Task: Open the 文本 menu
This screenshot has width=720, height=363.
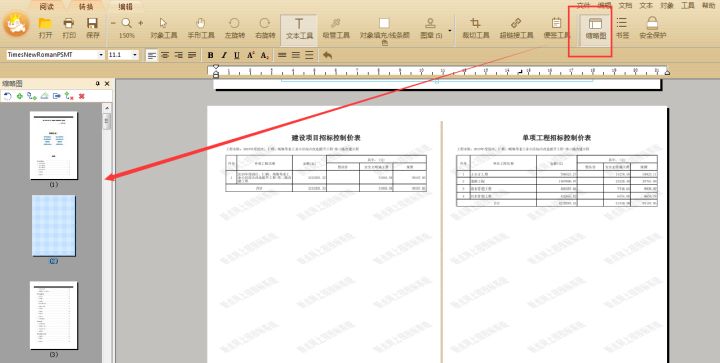Action: pyautogui.click(x=646, y=6)
